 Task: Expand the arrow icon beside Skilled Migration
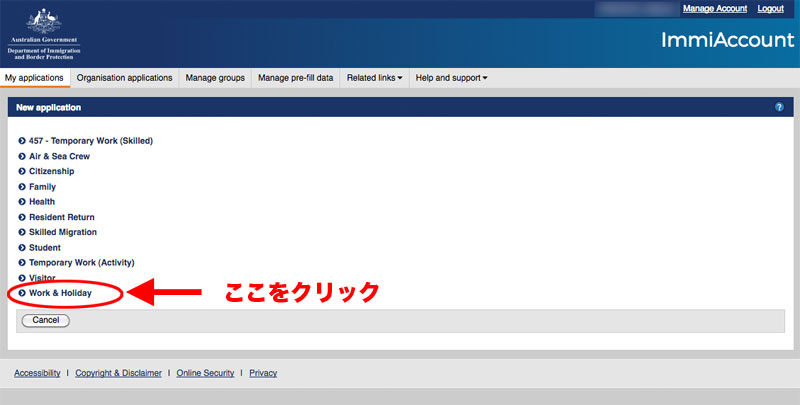pos(22,232)
